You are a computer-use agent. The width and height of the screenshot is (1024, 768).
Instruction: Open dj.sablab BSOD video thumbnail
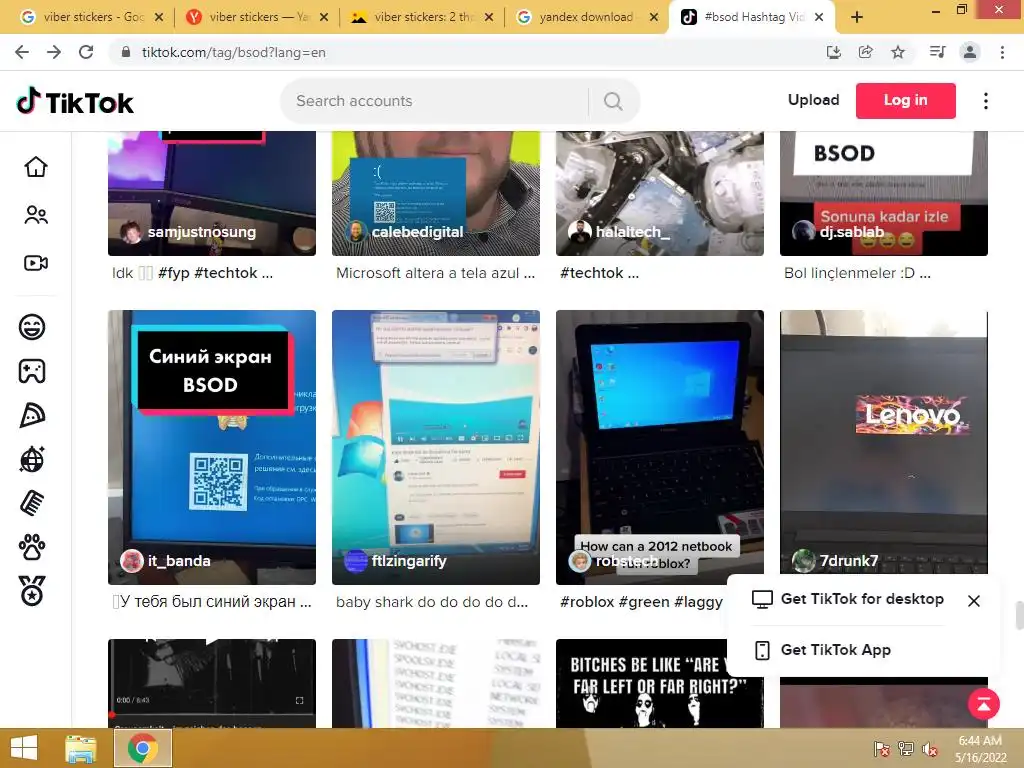click(x=884, y=193)
